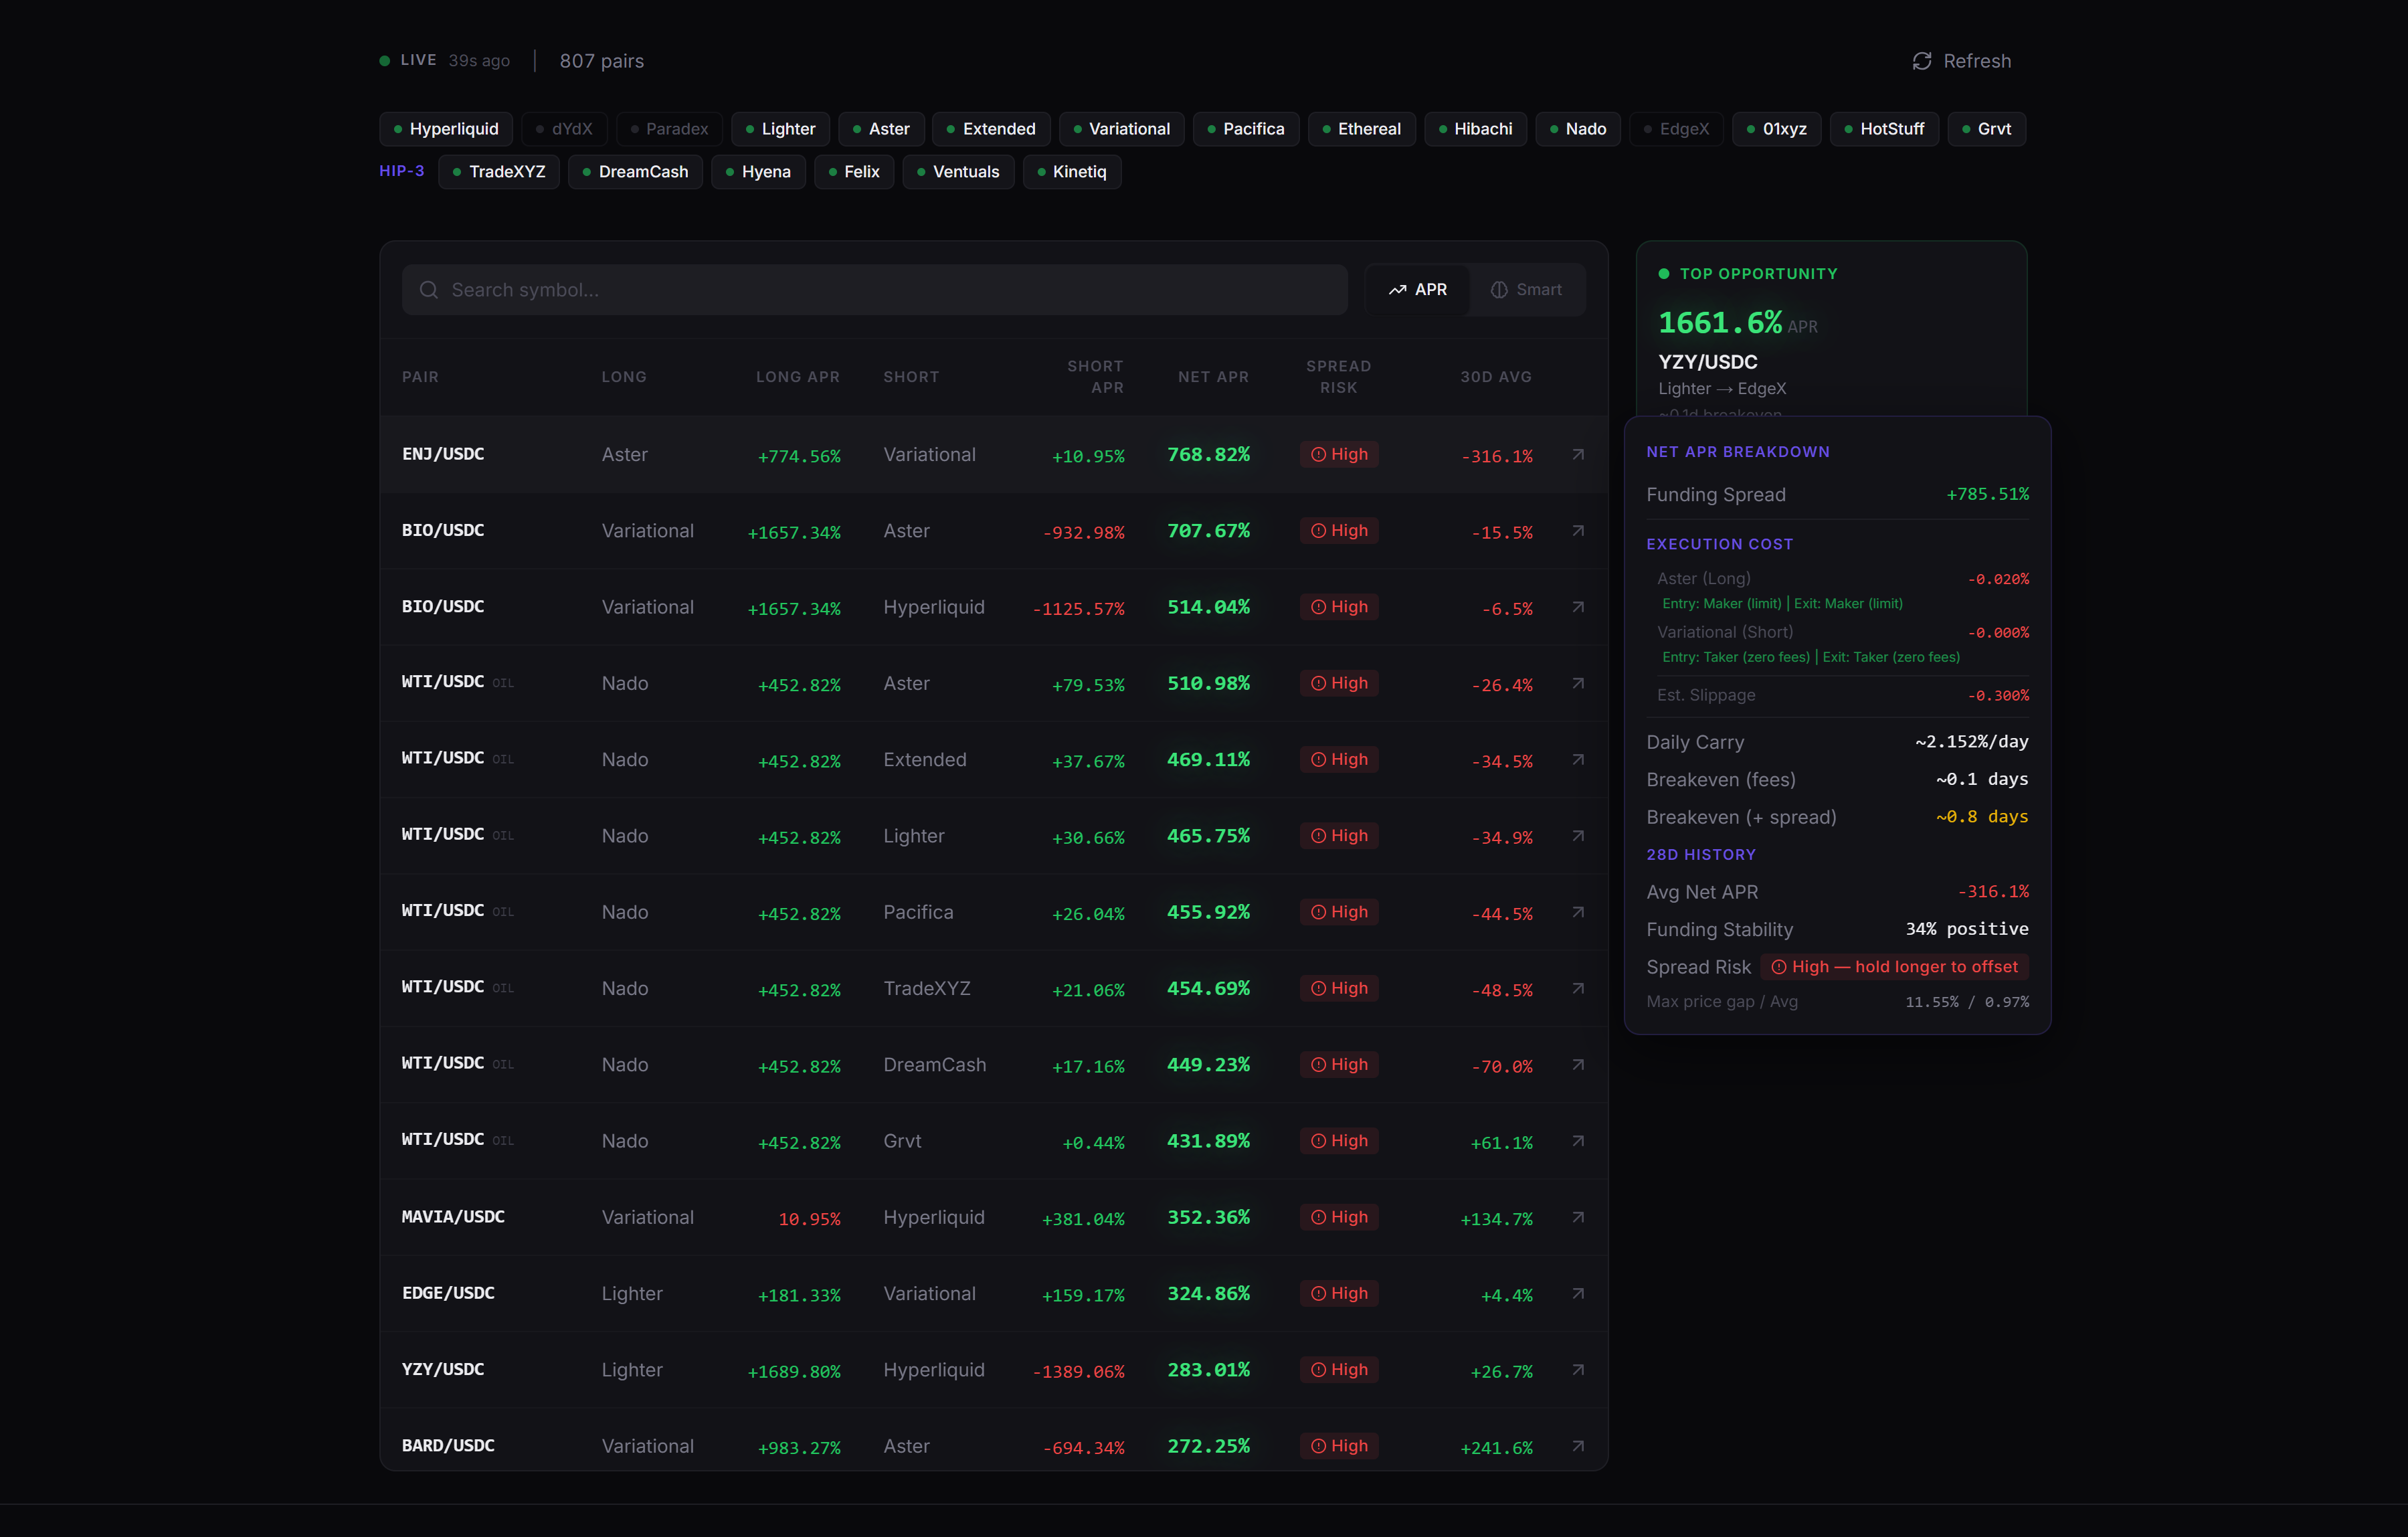This screenshot has width=2408, height=1537.
Task: Click 'High — hold longer to offset' badge
Action: 1895,967
